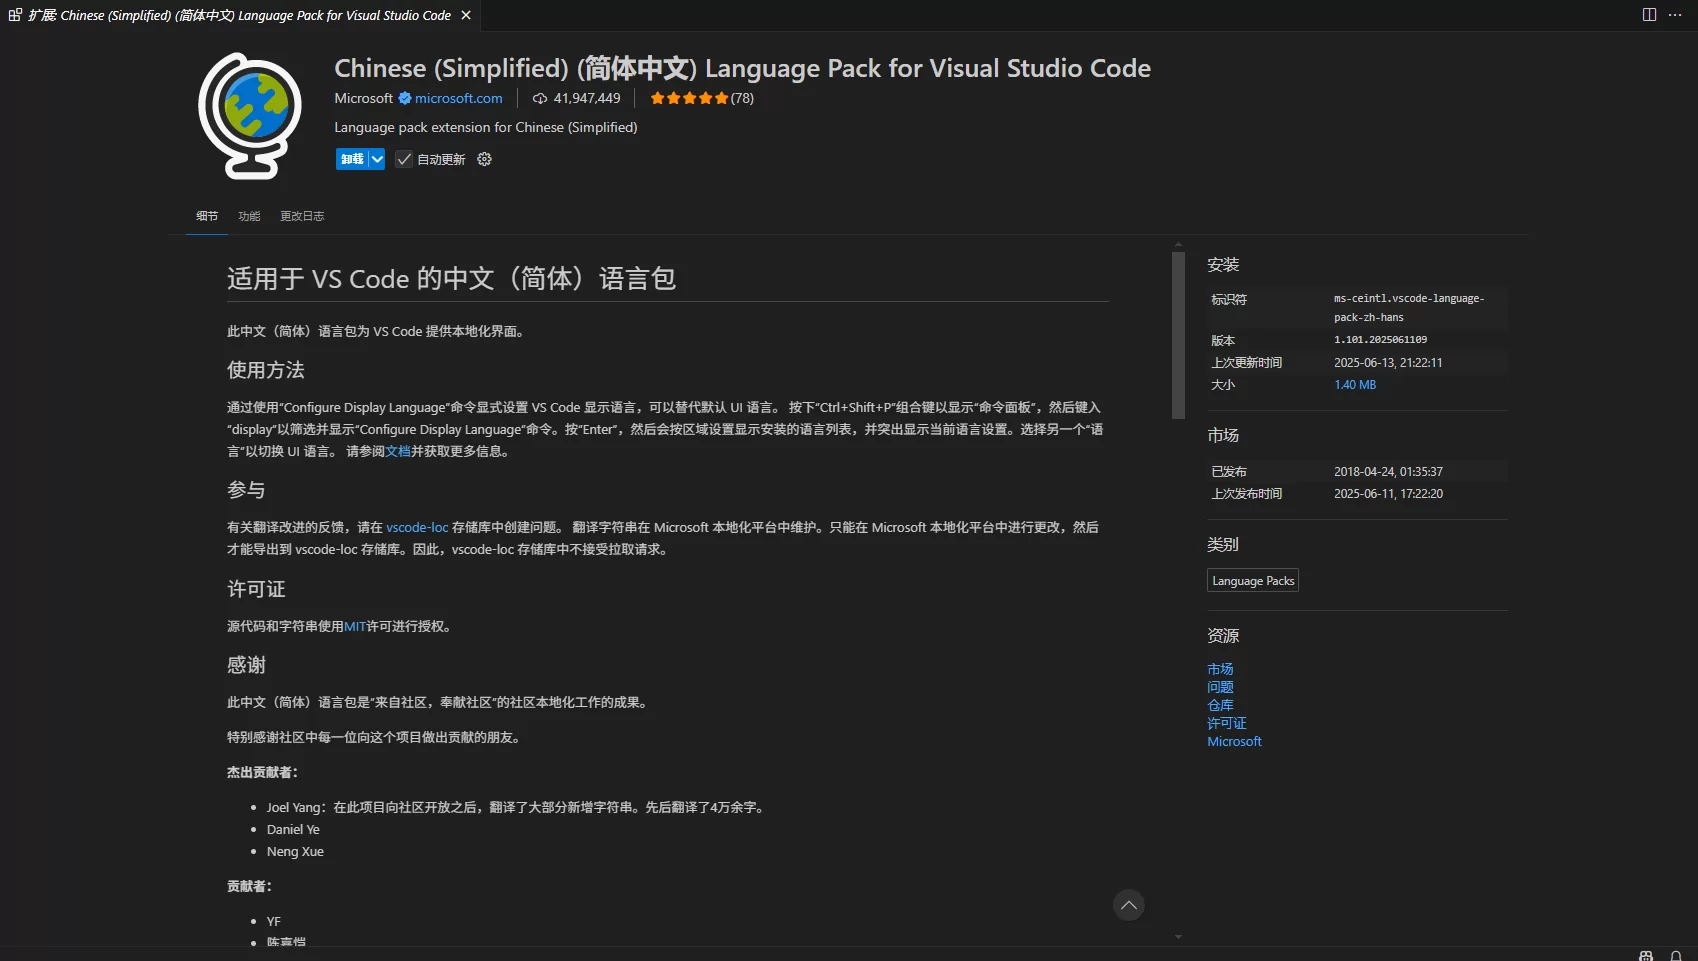The width and height of the screenshot is (1698, 961).
Task: Click the extension title heading
Action: click(x=742, y=68)
